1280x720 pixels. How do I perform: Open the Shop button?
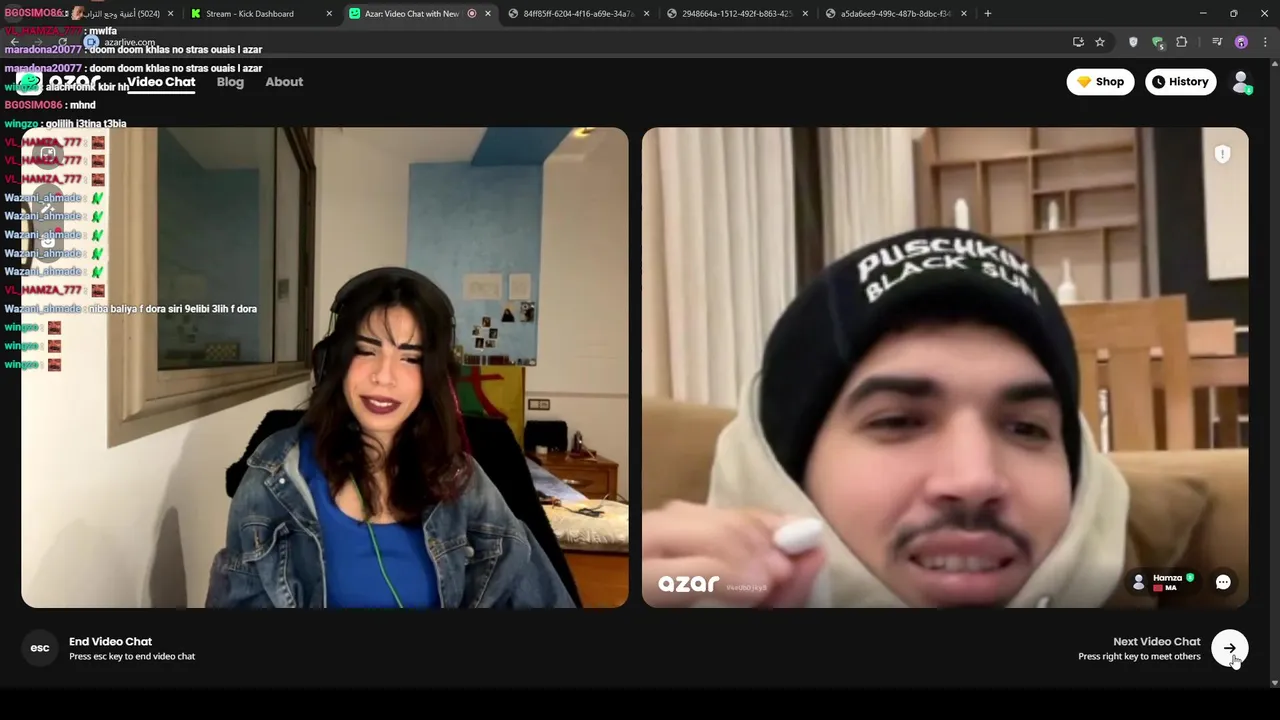click(x=1100, y=82)
